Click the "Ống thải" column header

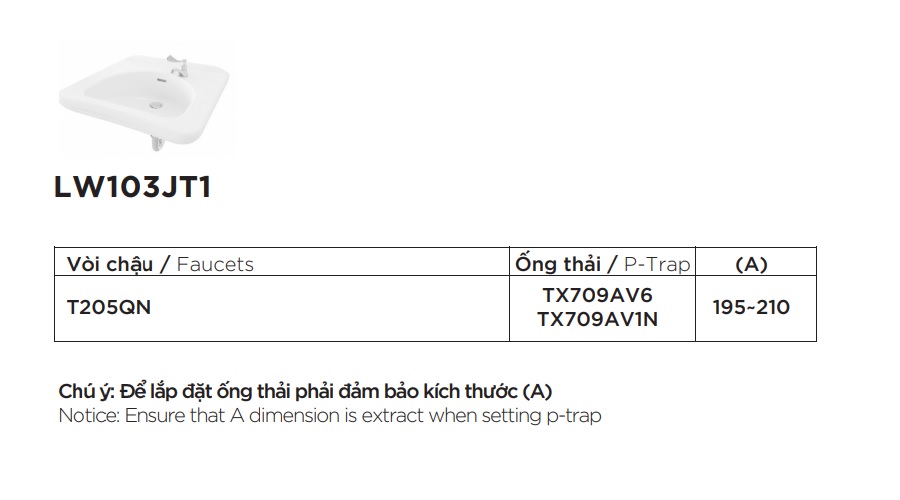pos(558,263)
